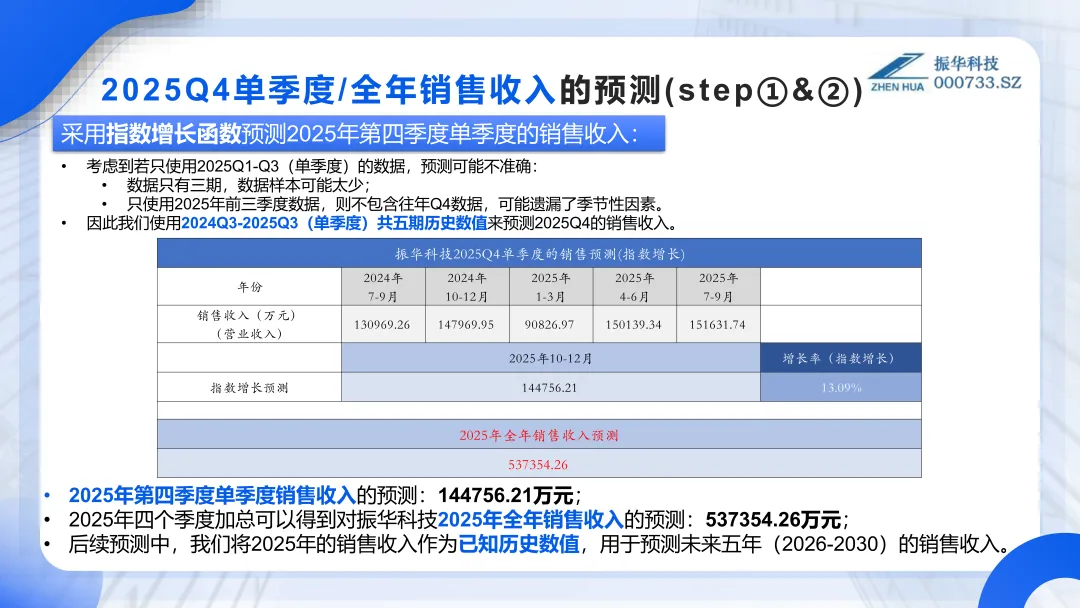Click red total value 537354.26 in table
The width and height of the screenshot is (1080, 608).
538,465
